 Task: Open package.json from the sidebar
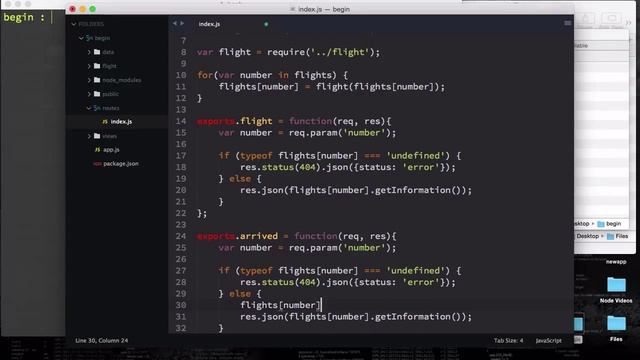[x=121, y=164]
